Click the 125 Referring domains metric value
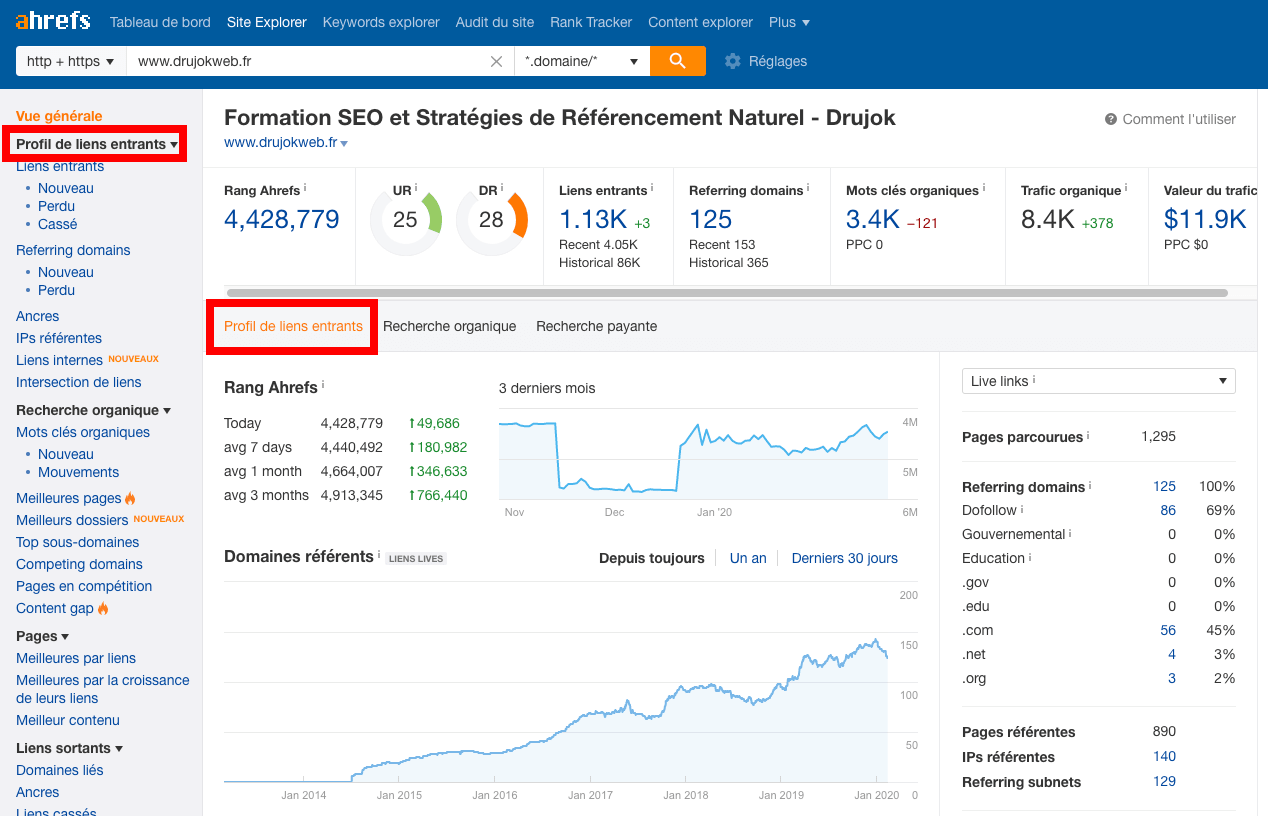The width and height of the screenshot is (1268, 816). (x=711, y=219)
